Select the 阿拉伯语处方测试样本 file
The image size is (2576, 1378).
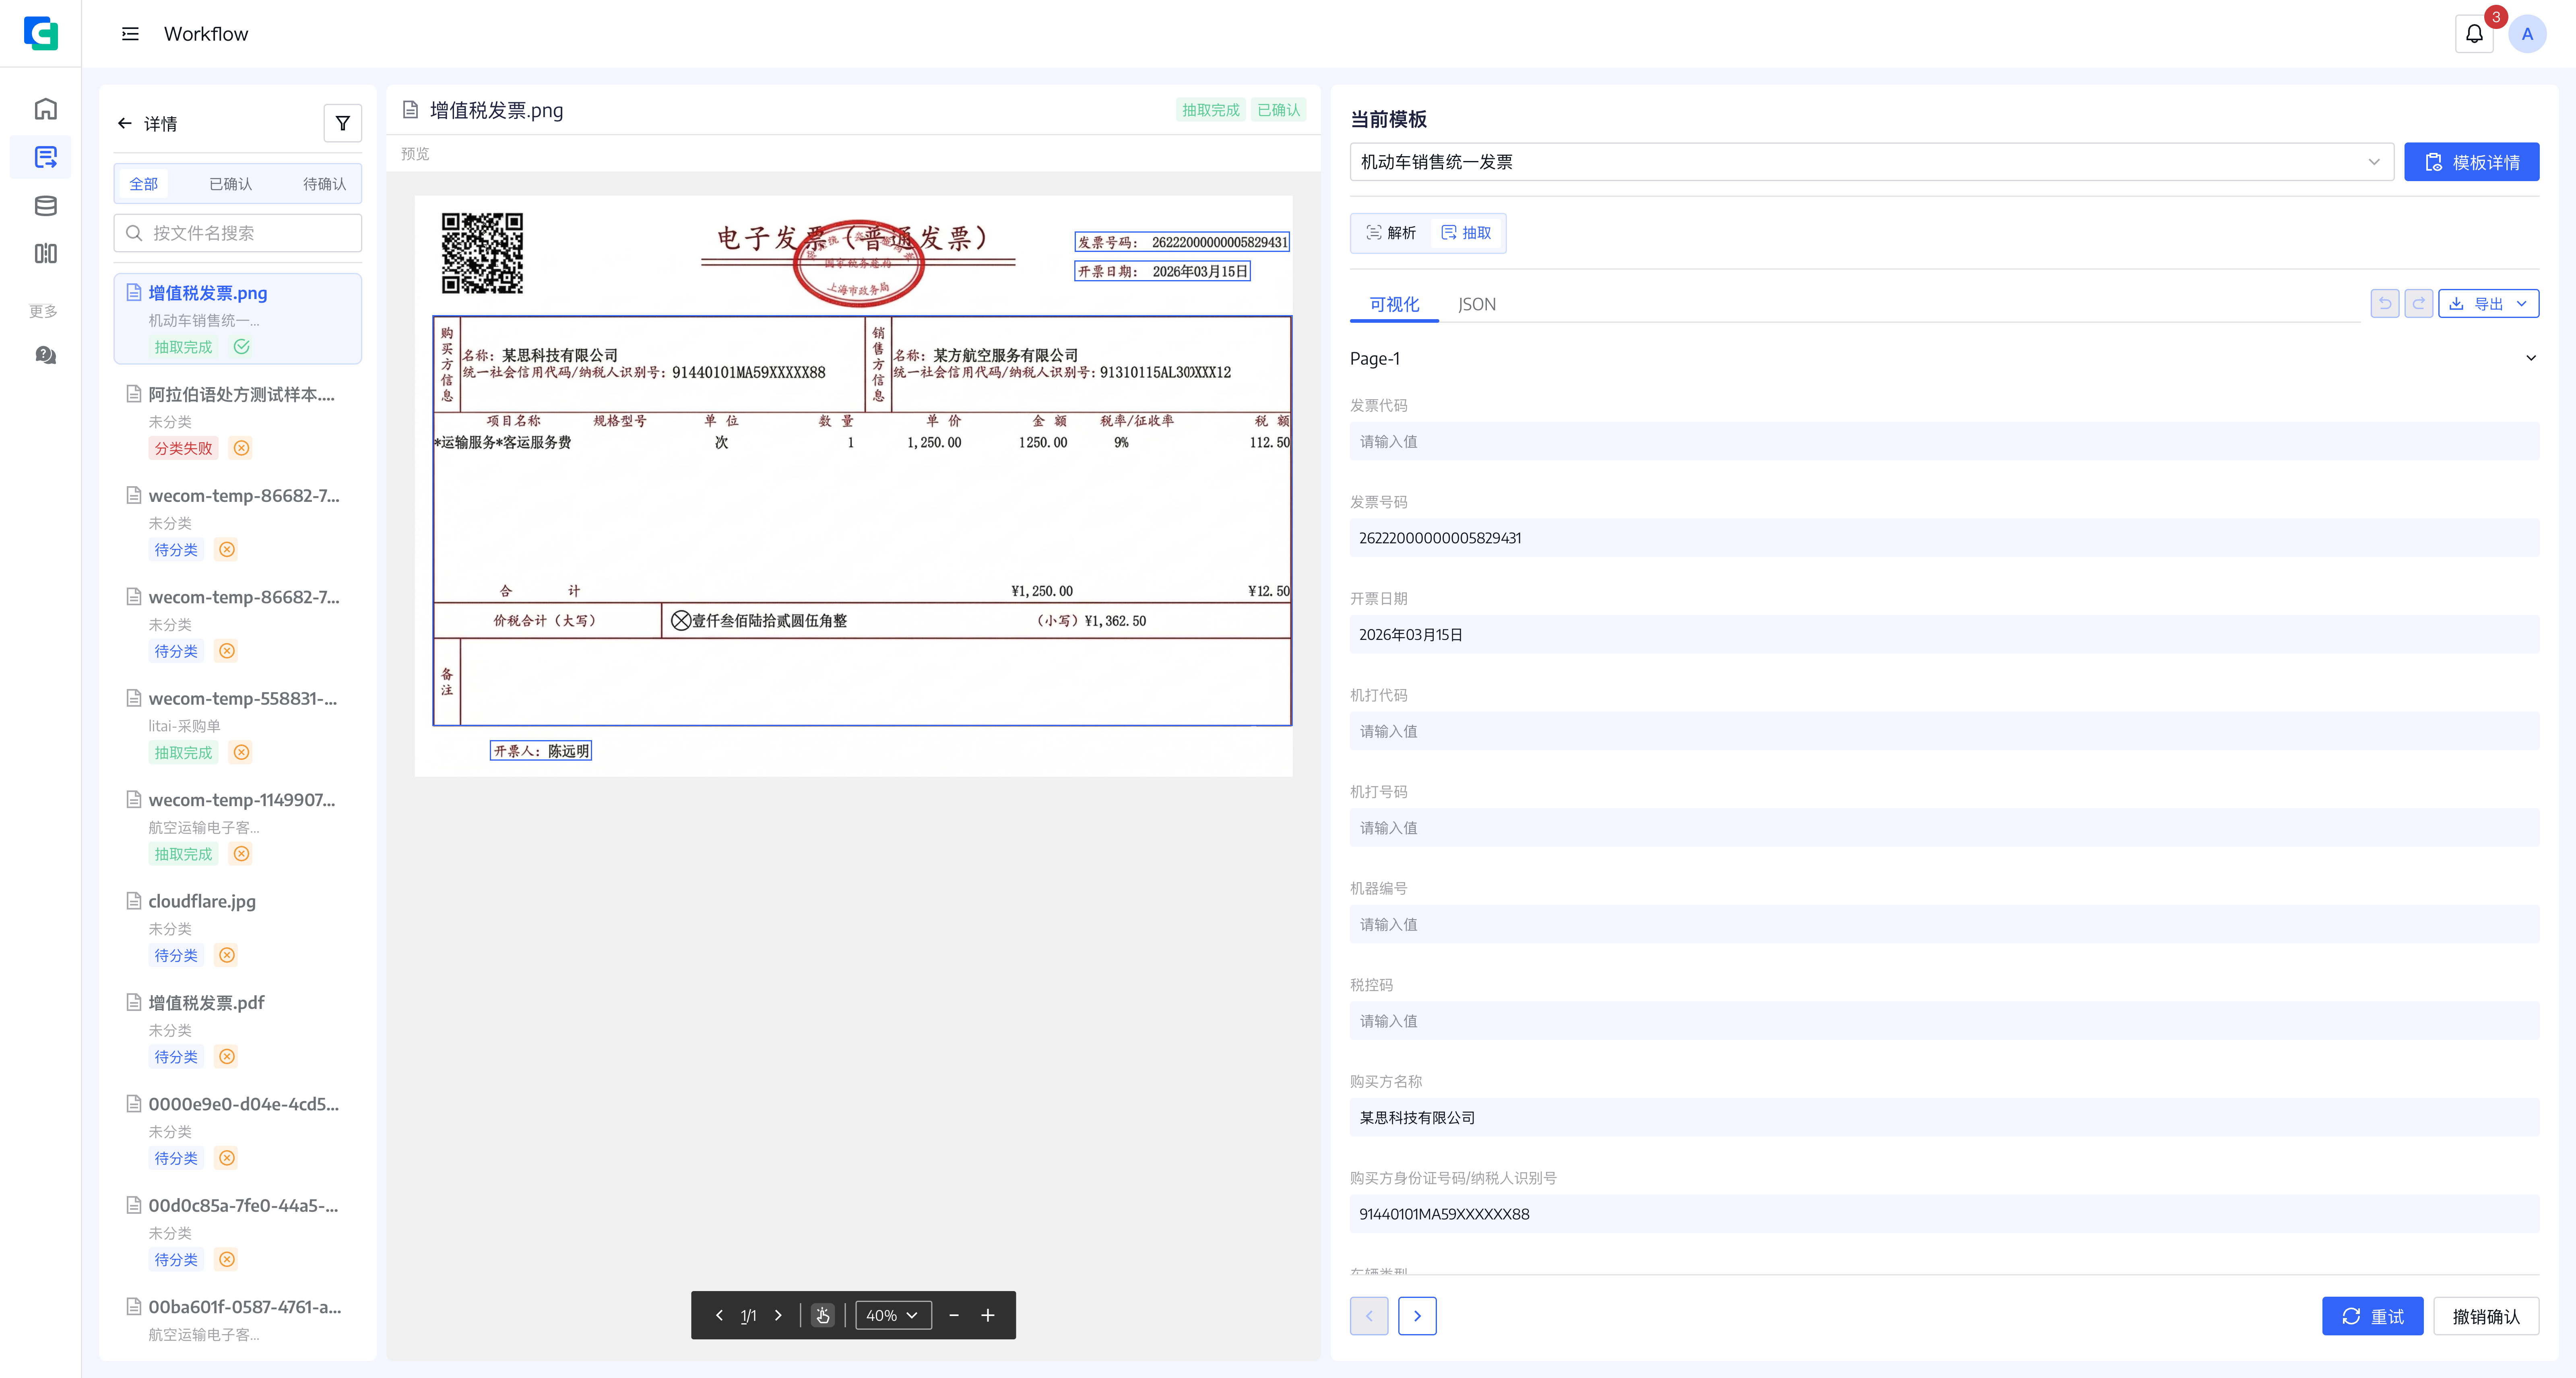238,420
